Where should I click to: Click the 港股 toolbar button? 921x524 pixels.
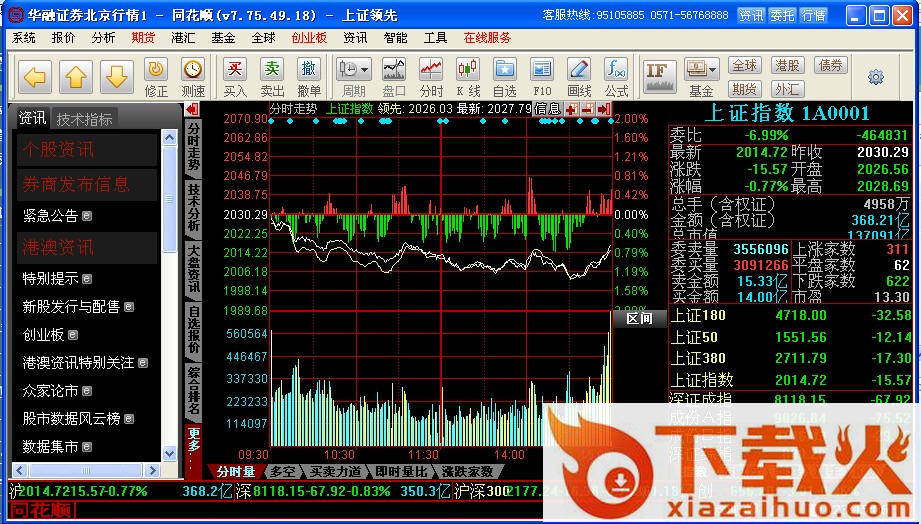[x=787, y=65]
